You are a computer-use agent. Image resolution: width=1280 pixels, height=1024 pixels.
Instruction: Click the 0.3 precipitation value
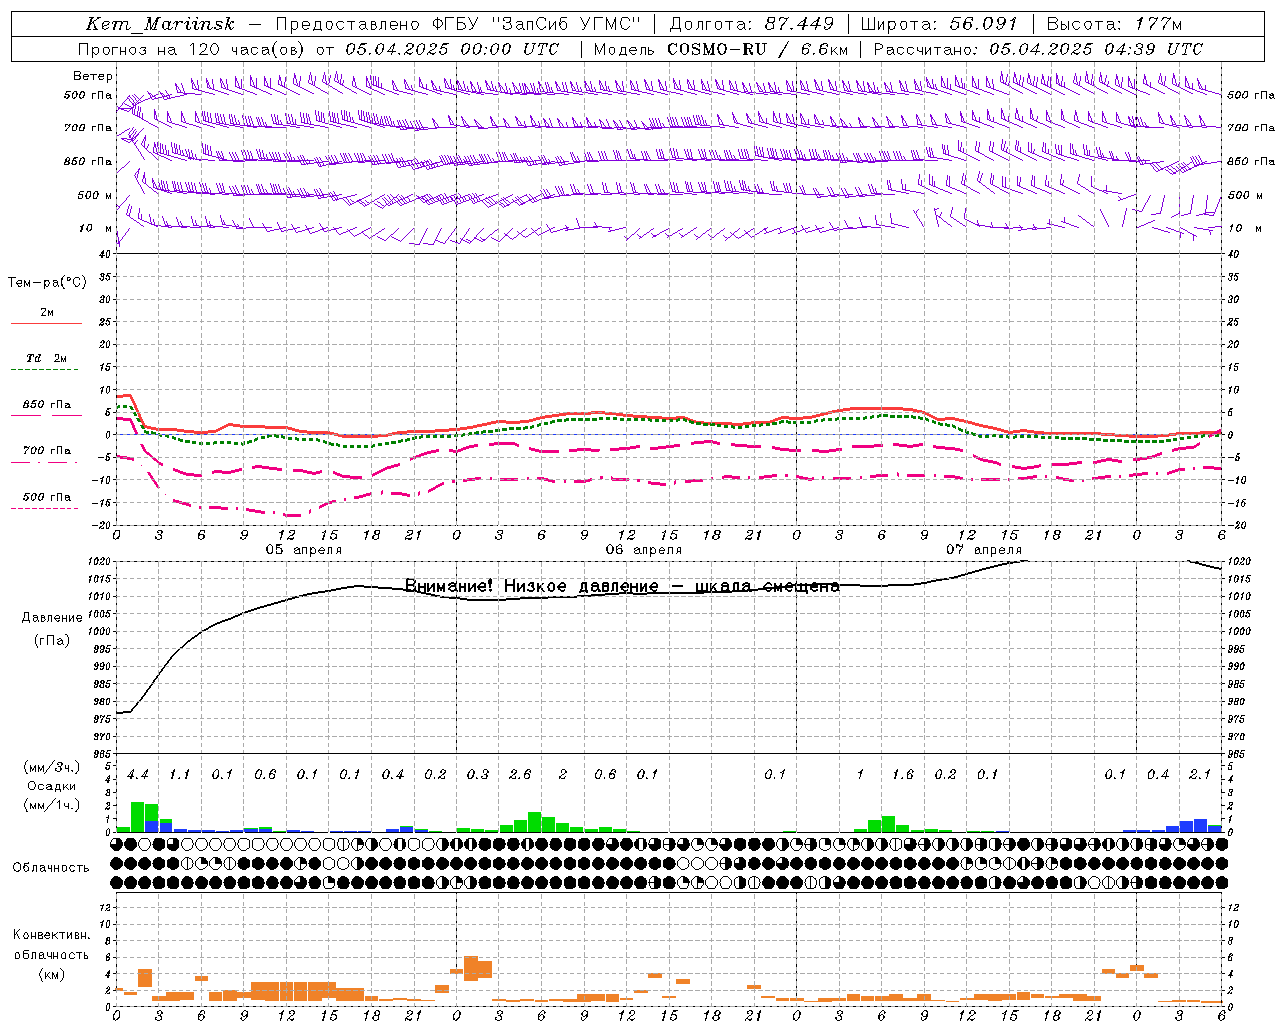pyautogui.click(x=478, y=774)
